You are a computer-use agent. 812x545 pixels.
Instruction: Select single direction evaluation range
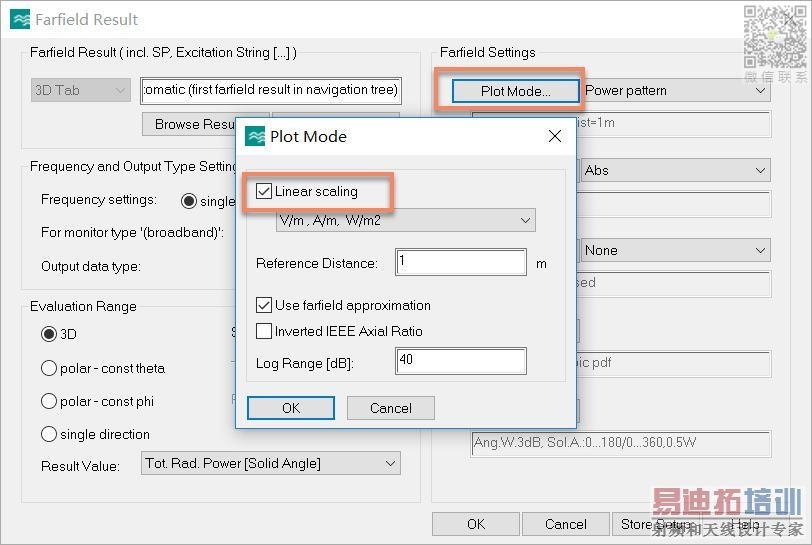(x=49, y=434)
